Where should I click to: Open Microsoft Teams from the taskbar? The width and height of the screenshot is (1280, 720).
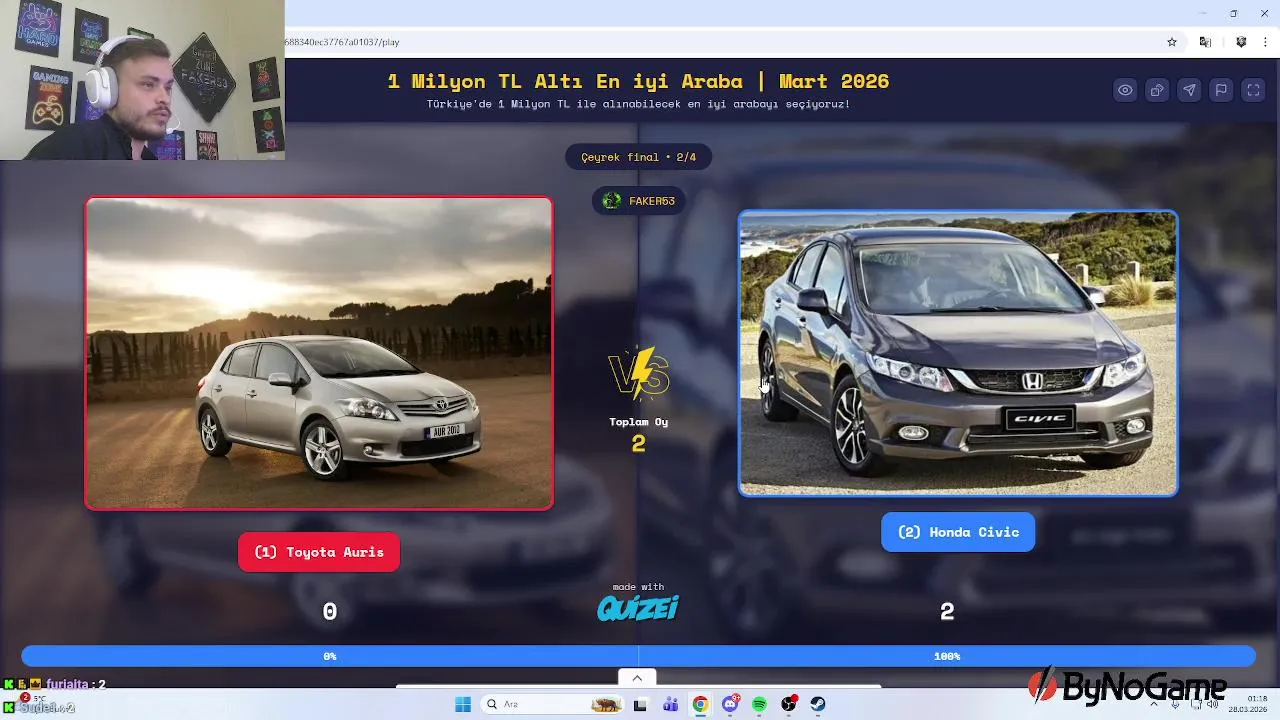point(670,704)
